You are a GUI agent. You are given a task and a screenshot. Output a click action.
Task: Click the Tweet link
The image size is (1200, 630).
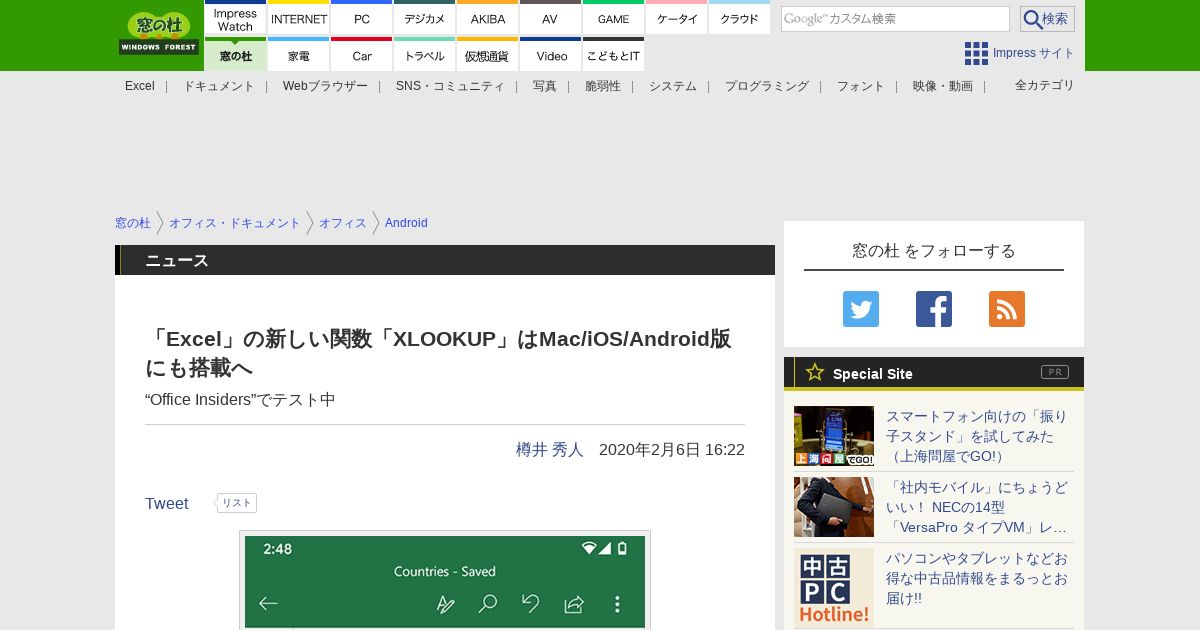pos(167,504)
